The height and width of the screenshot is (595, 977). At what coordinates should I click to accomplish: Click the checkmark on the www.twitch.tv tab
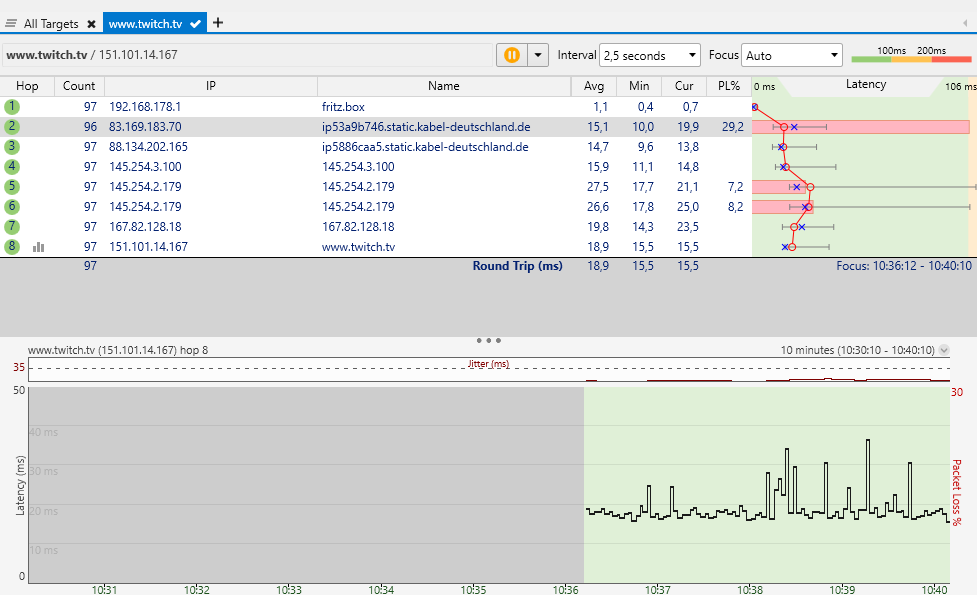196,24
